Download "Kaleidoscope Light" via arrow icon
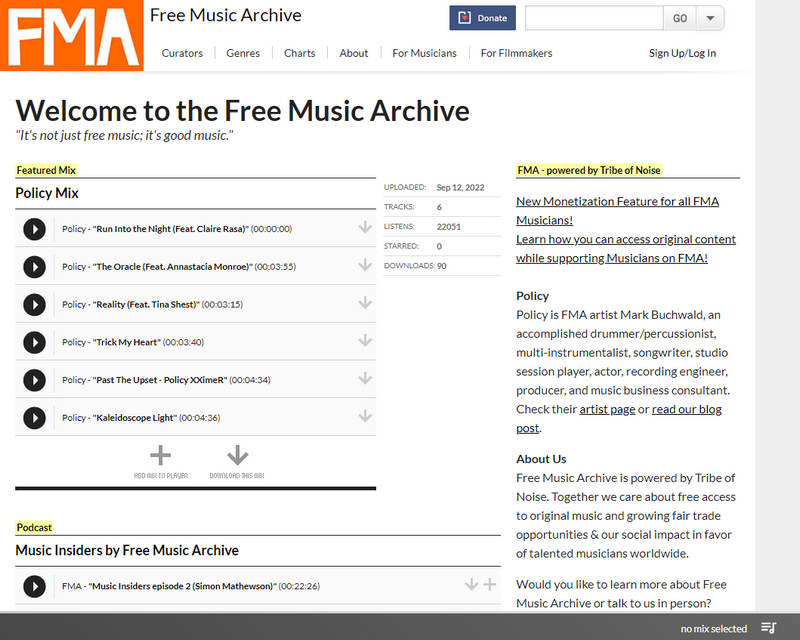The image size is (800, 640). (x=365, y=416)
